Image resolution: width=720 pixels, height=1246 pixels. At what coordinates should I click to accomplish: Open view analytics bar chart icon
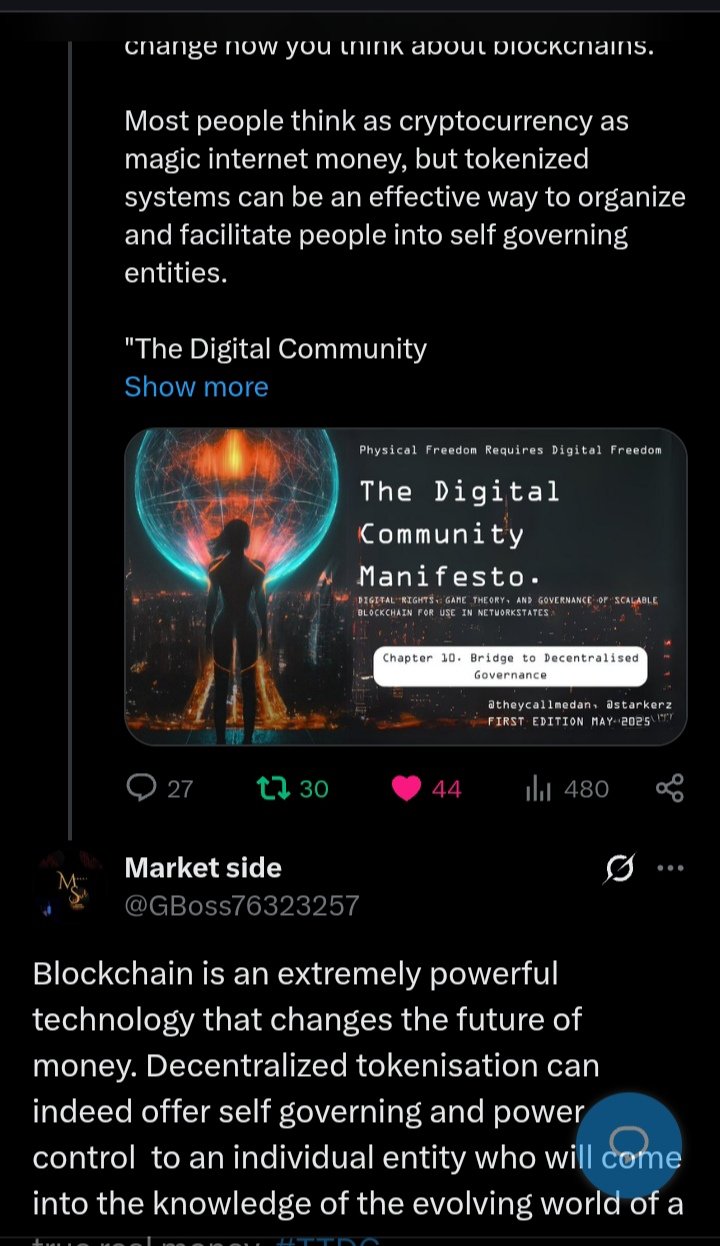click(538, 789)
